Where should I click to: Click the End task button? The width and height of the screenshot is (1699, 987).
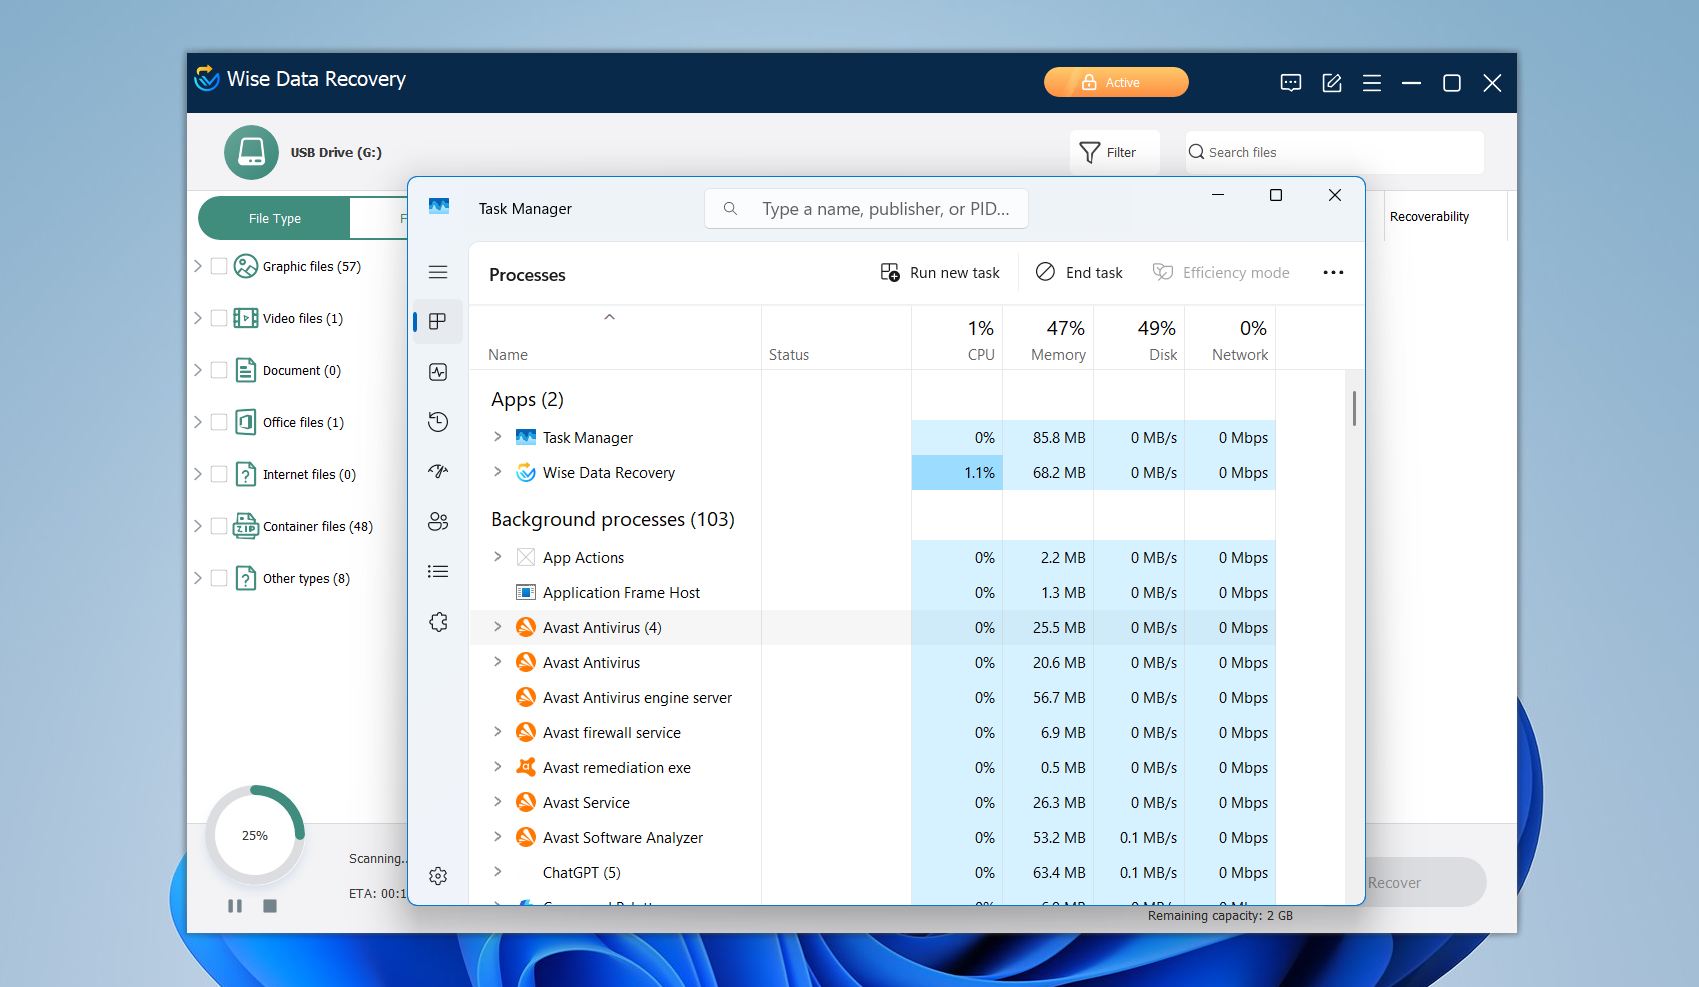tap(1079, 272)
